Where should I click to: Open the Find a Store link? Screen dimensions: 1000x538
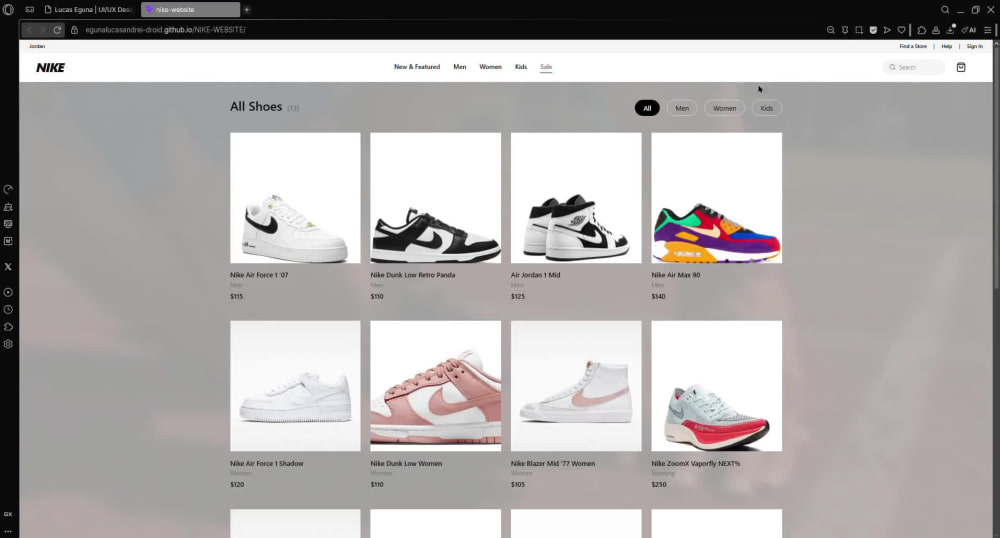(x=913, y=47)
